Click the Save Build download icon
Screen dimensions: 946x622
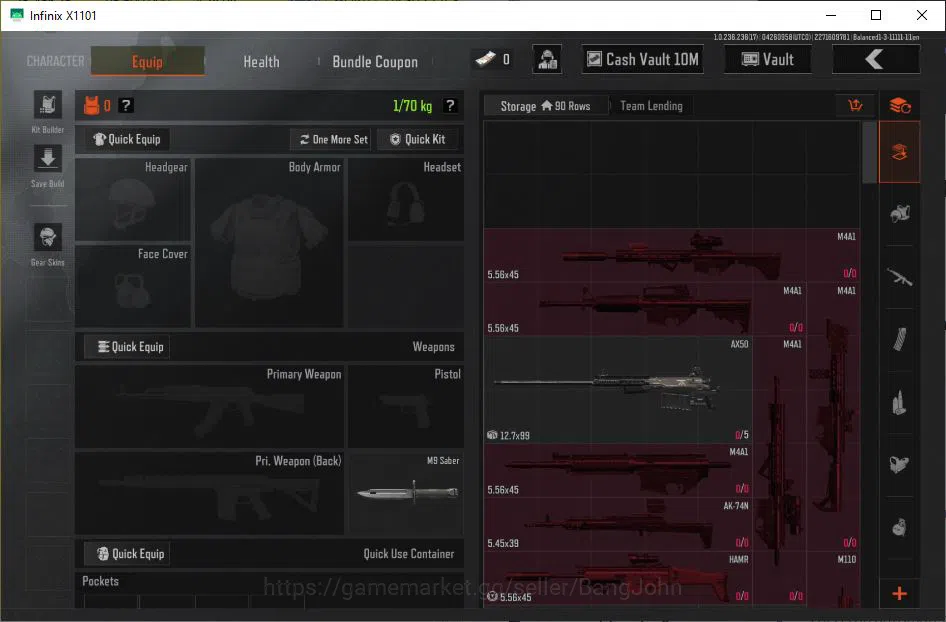(x=48, y=159)
